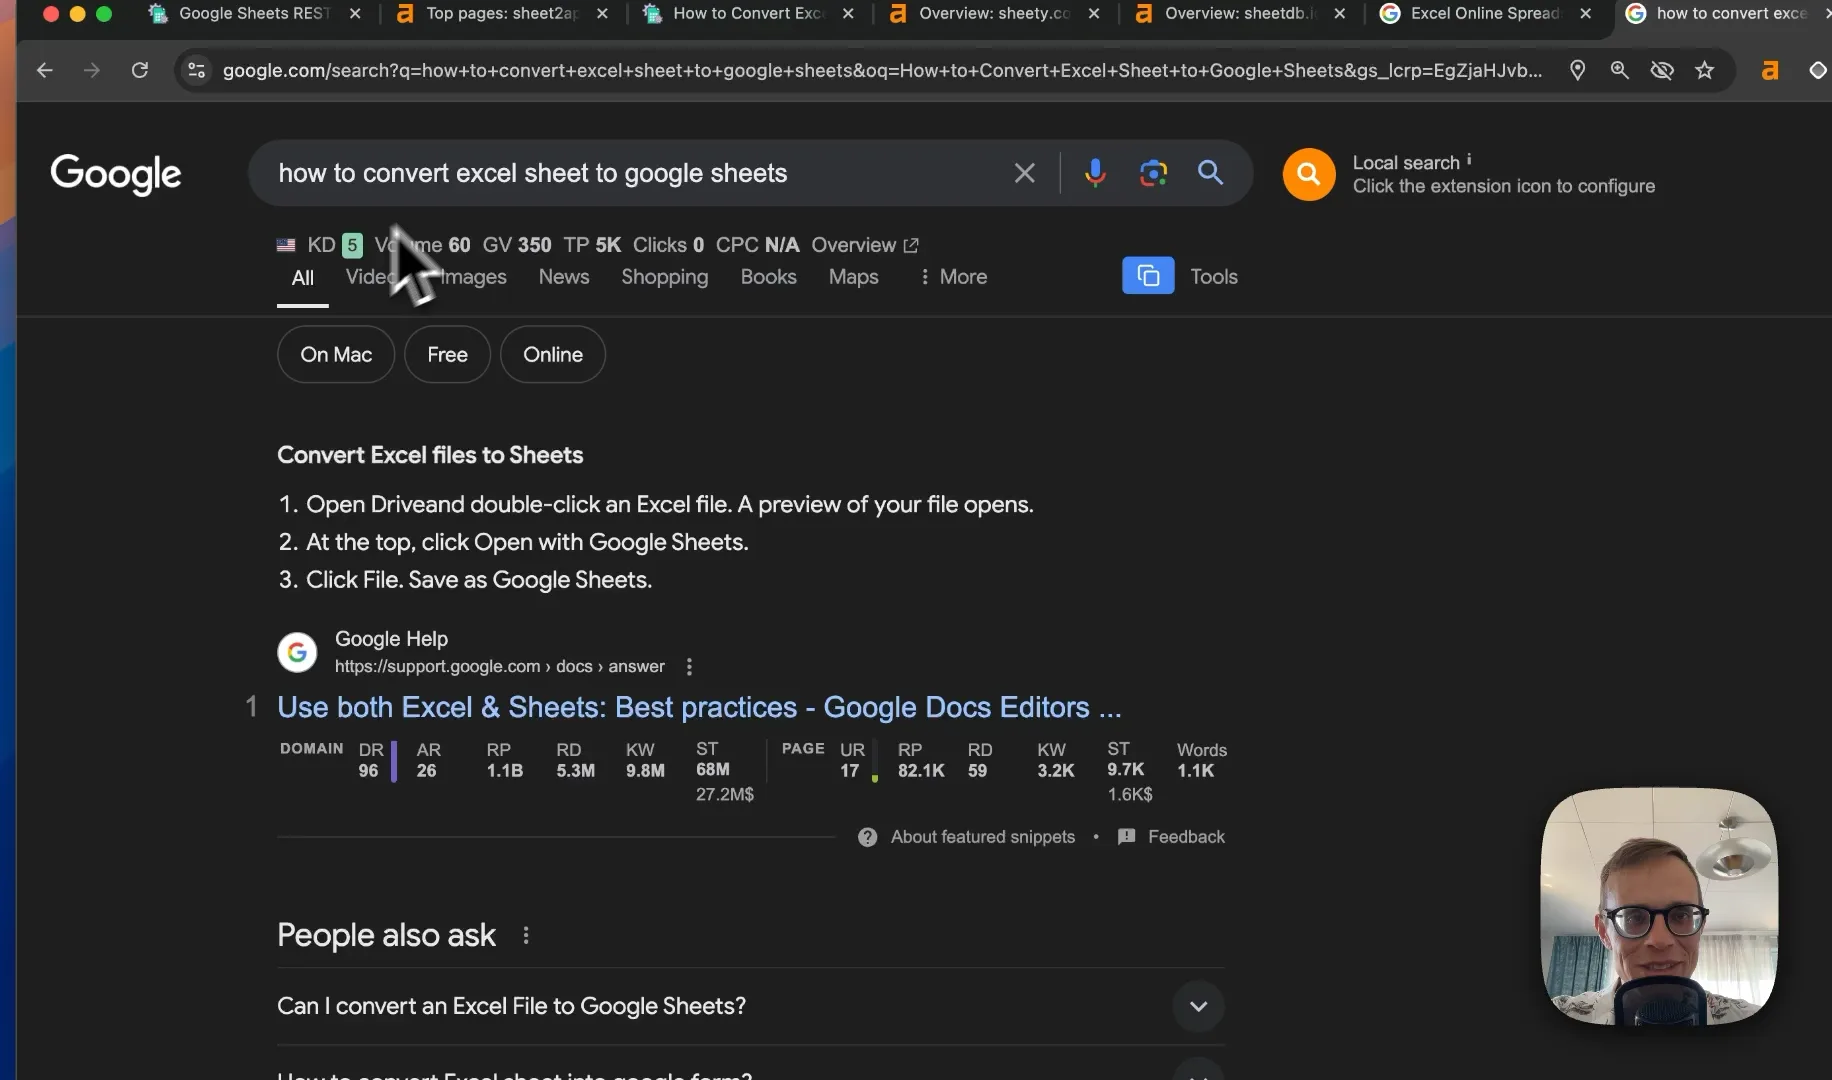Viewport: 1832px width, 1080px height.
Task: Switch to the News results tab
Action: (564, 277)
